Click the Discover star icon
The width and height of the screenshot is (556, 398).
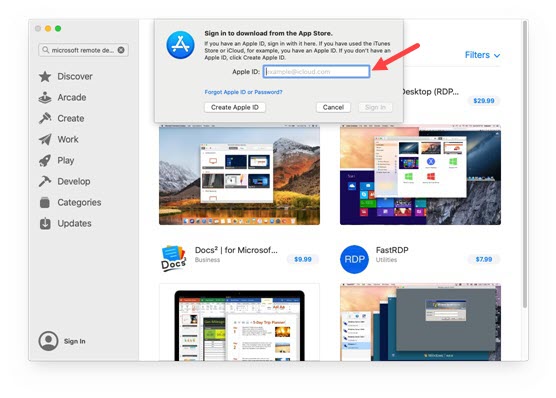coord(45,76)
